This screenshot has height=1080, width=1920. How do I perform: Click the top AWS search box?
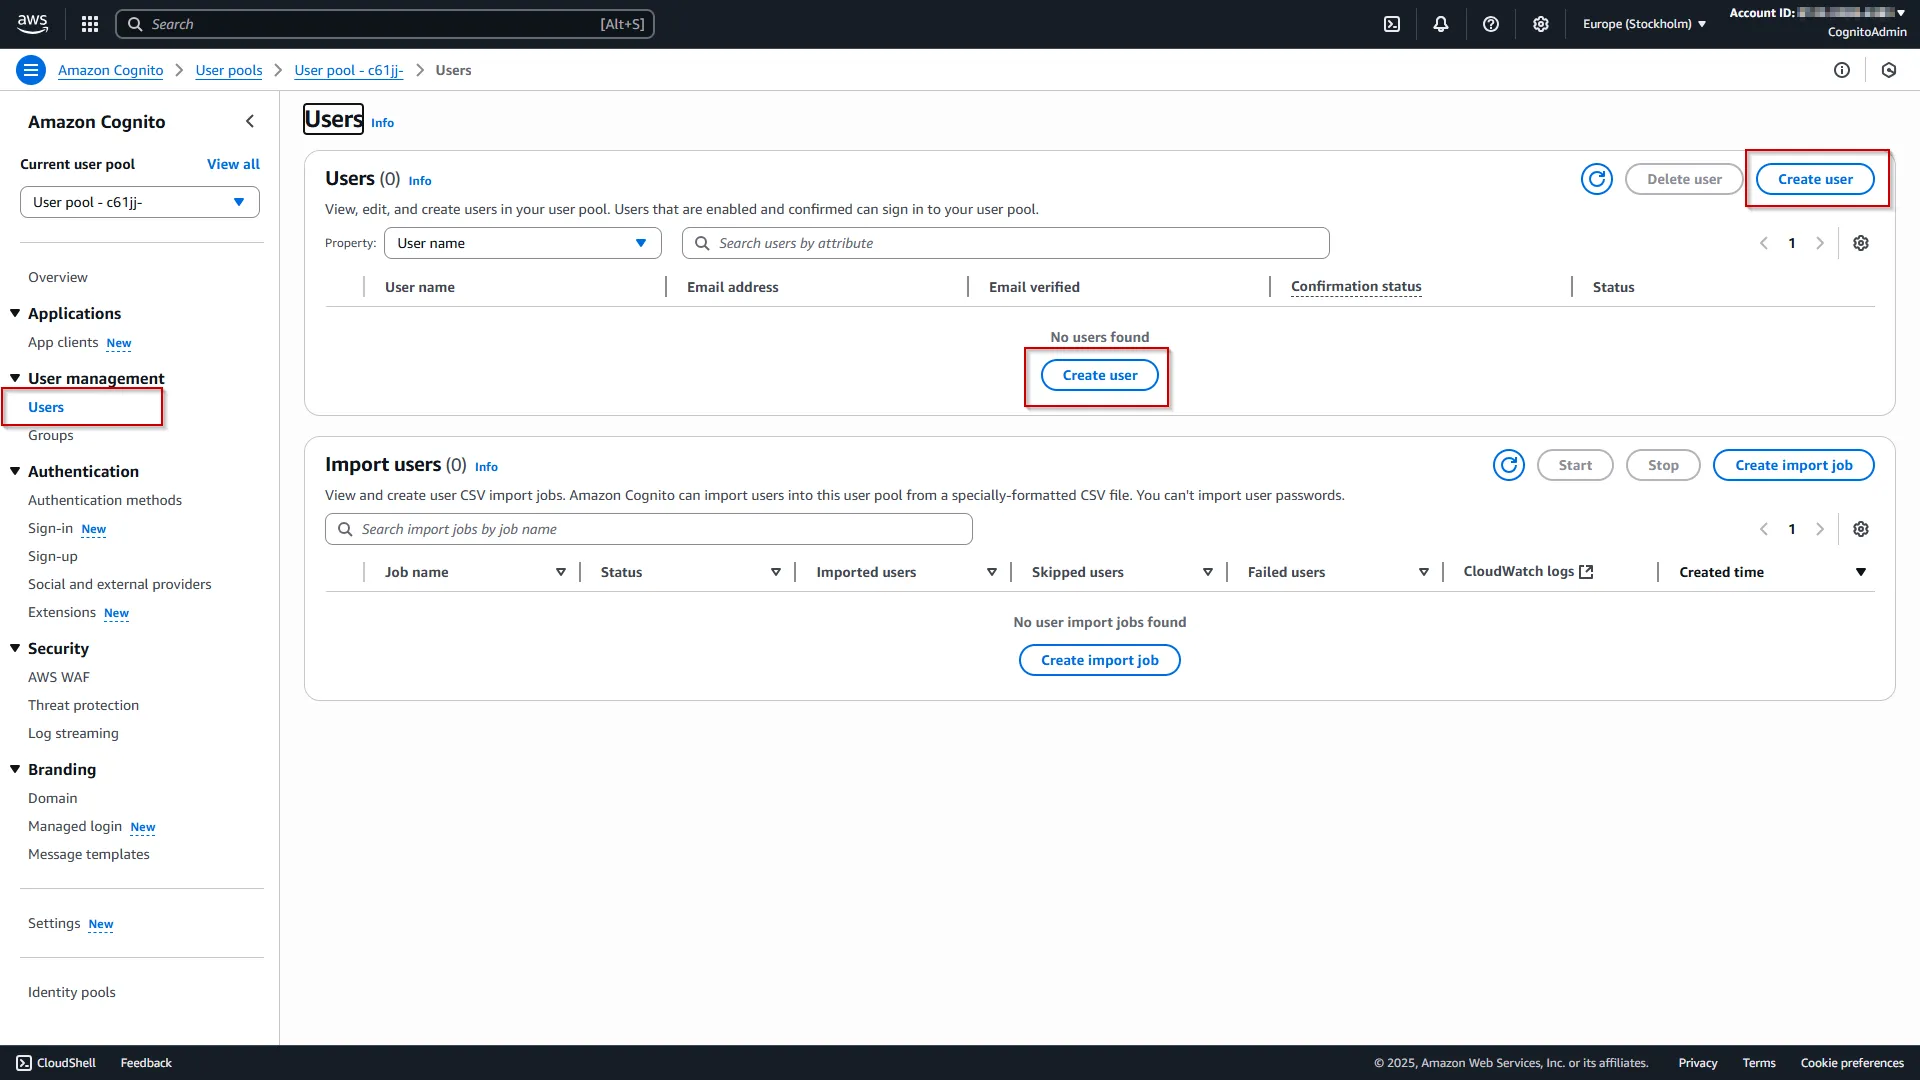tap(385, 24)
